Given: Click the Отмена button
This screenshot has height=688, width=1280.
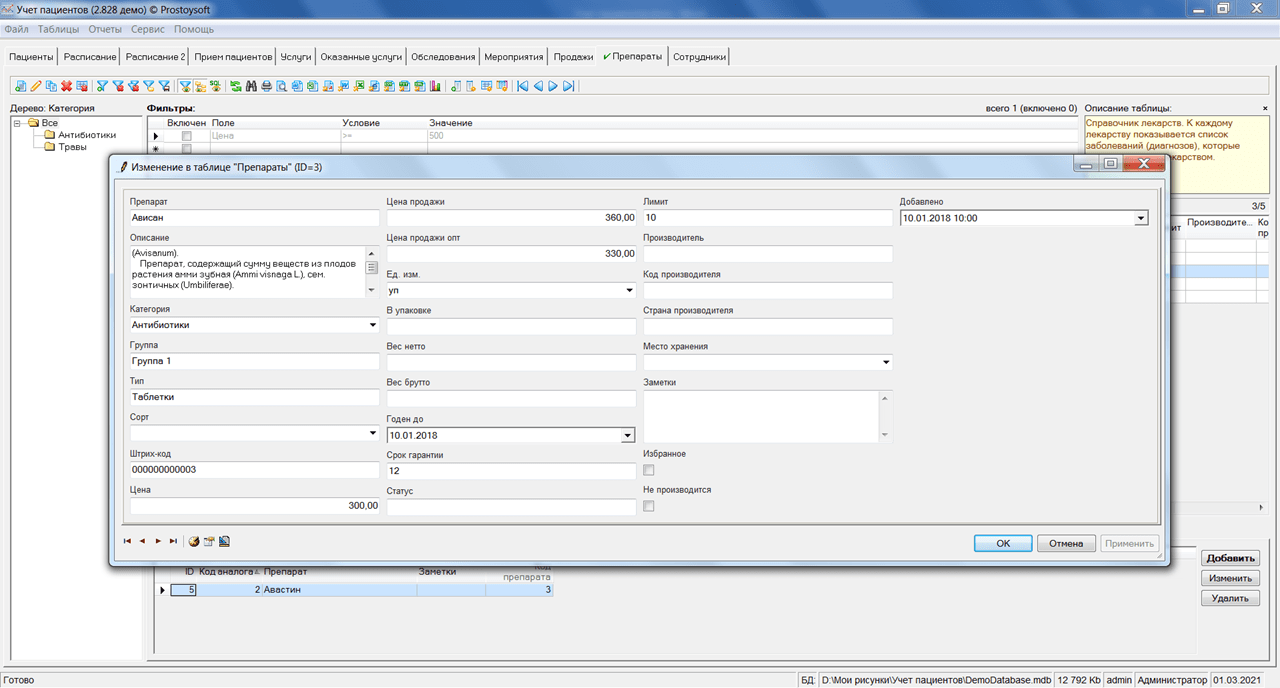Looking at the screenshot, I should pos(1066,543).
